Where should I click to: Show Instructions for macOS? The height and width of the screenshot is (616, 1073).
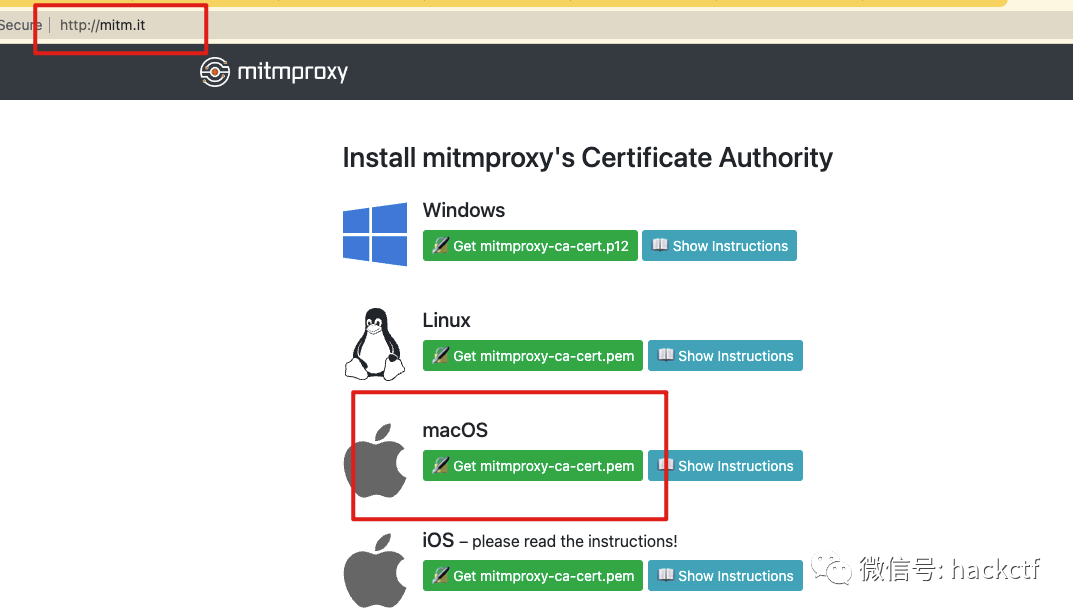[x=725, y=465]
